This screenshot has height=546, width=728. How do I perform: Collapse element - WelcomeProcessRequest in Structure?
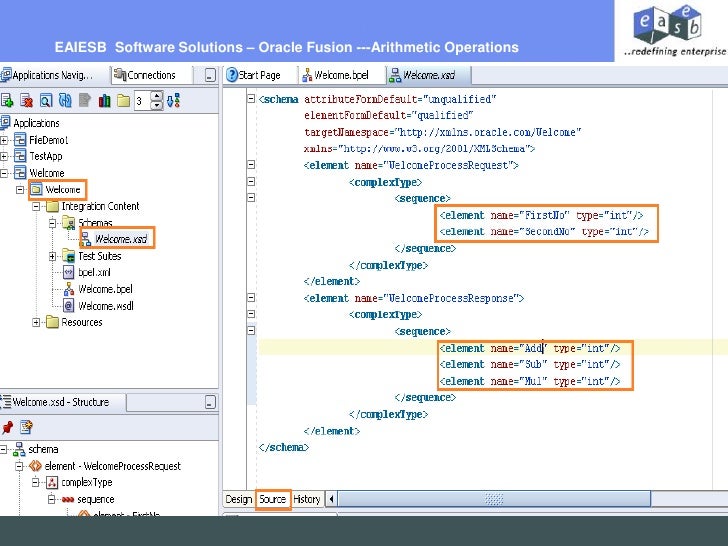20,466
